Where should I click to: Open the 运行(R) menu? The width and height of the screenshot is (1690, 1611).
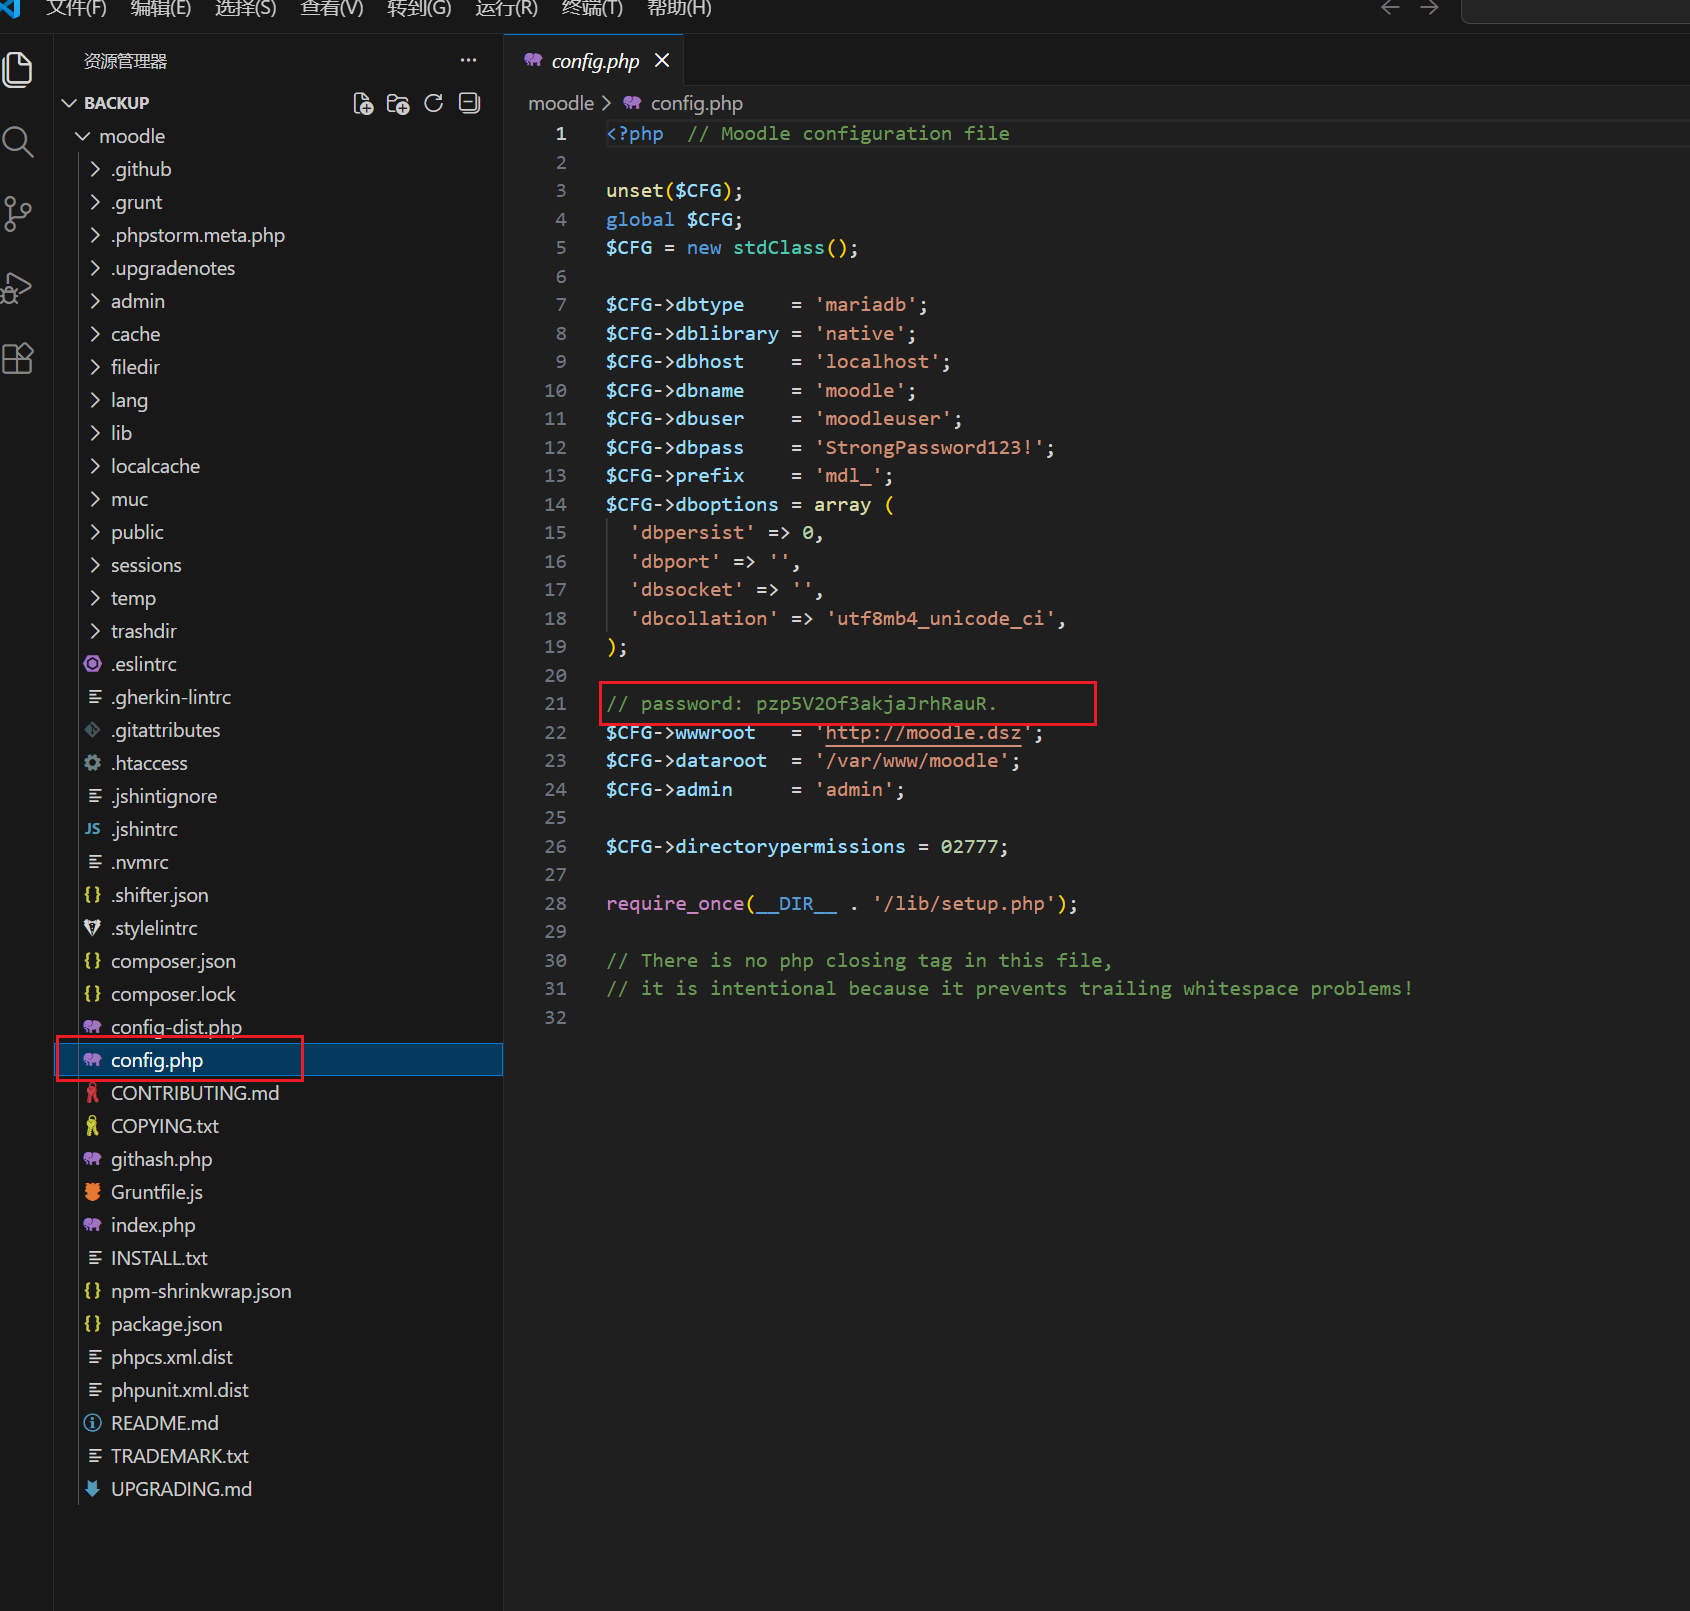[506, 9]
